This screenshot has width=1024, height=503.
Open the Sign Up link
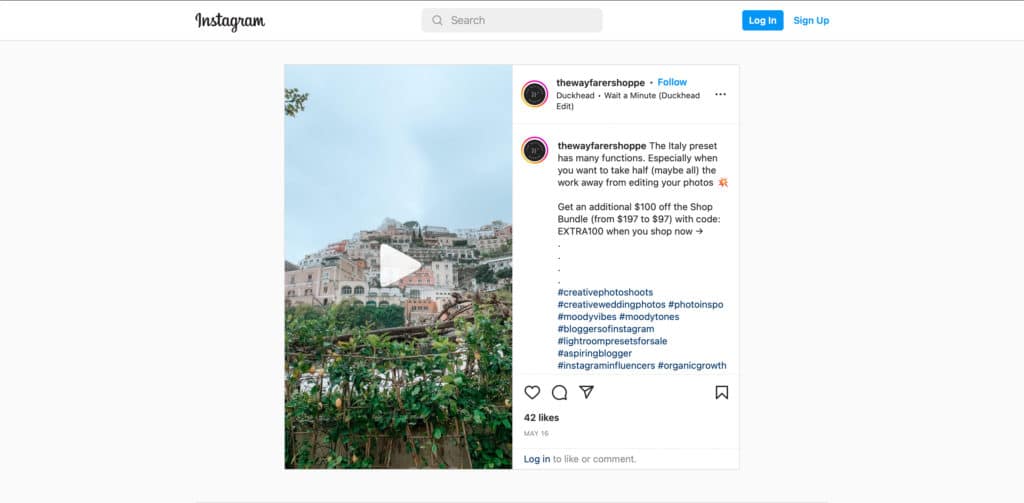click(810, 20)
